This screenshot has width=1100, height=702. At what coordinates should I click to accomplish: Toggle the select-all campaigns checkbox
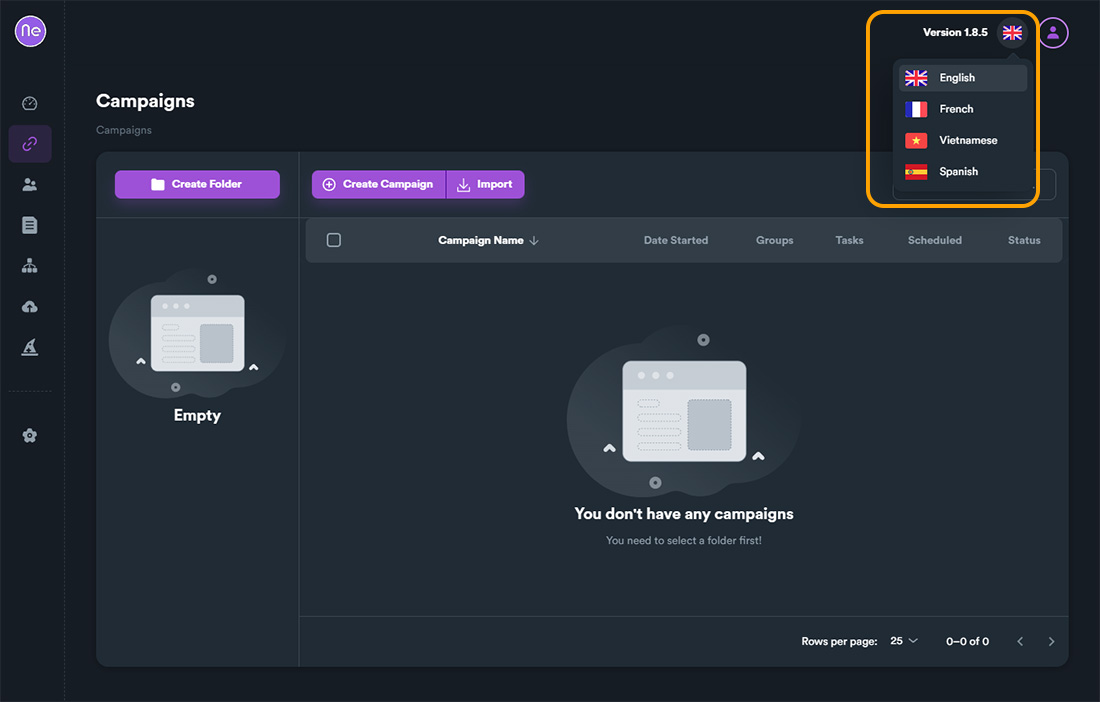pos(334,240)
